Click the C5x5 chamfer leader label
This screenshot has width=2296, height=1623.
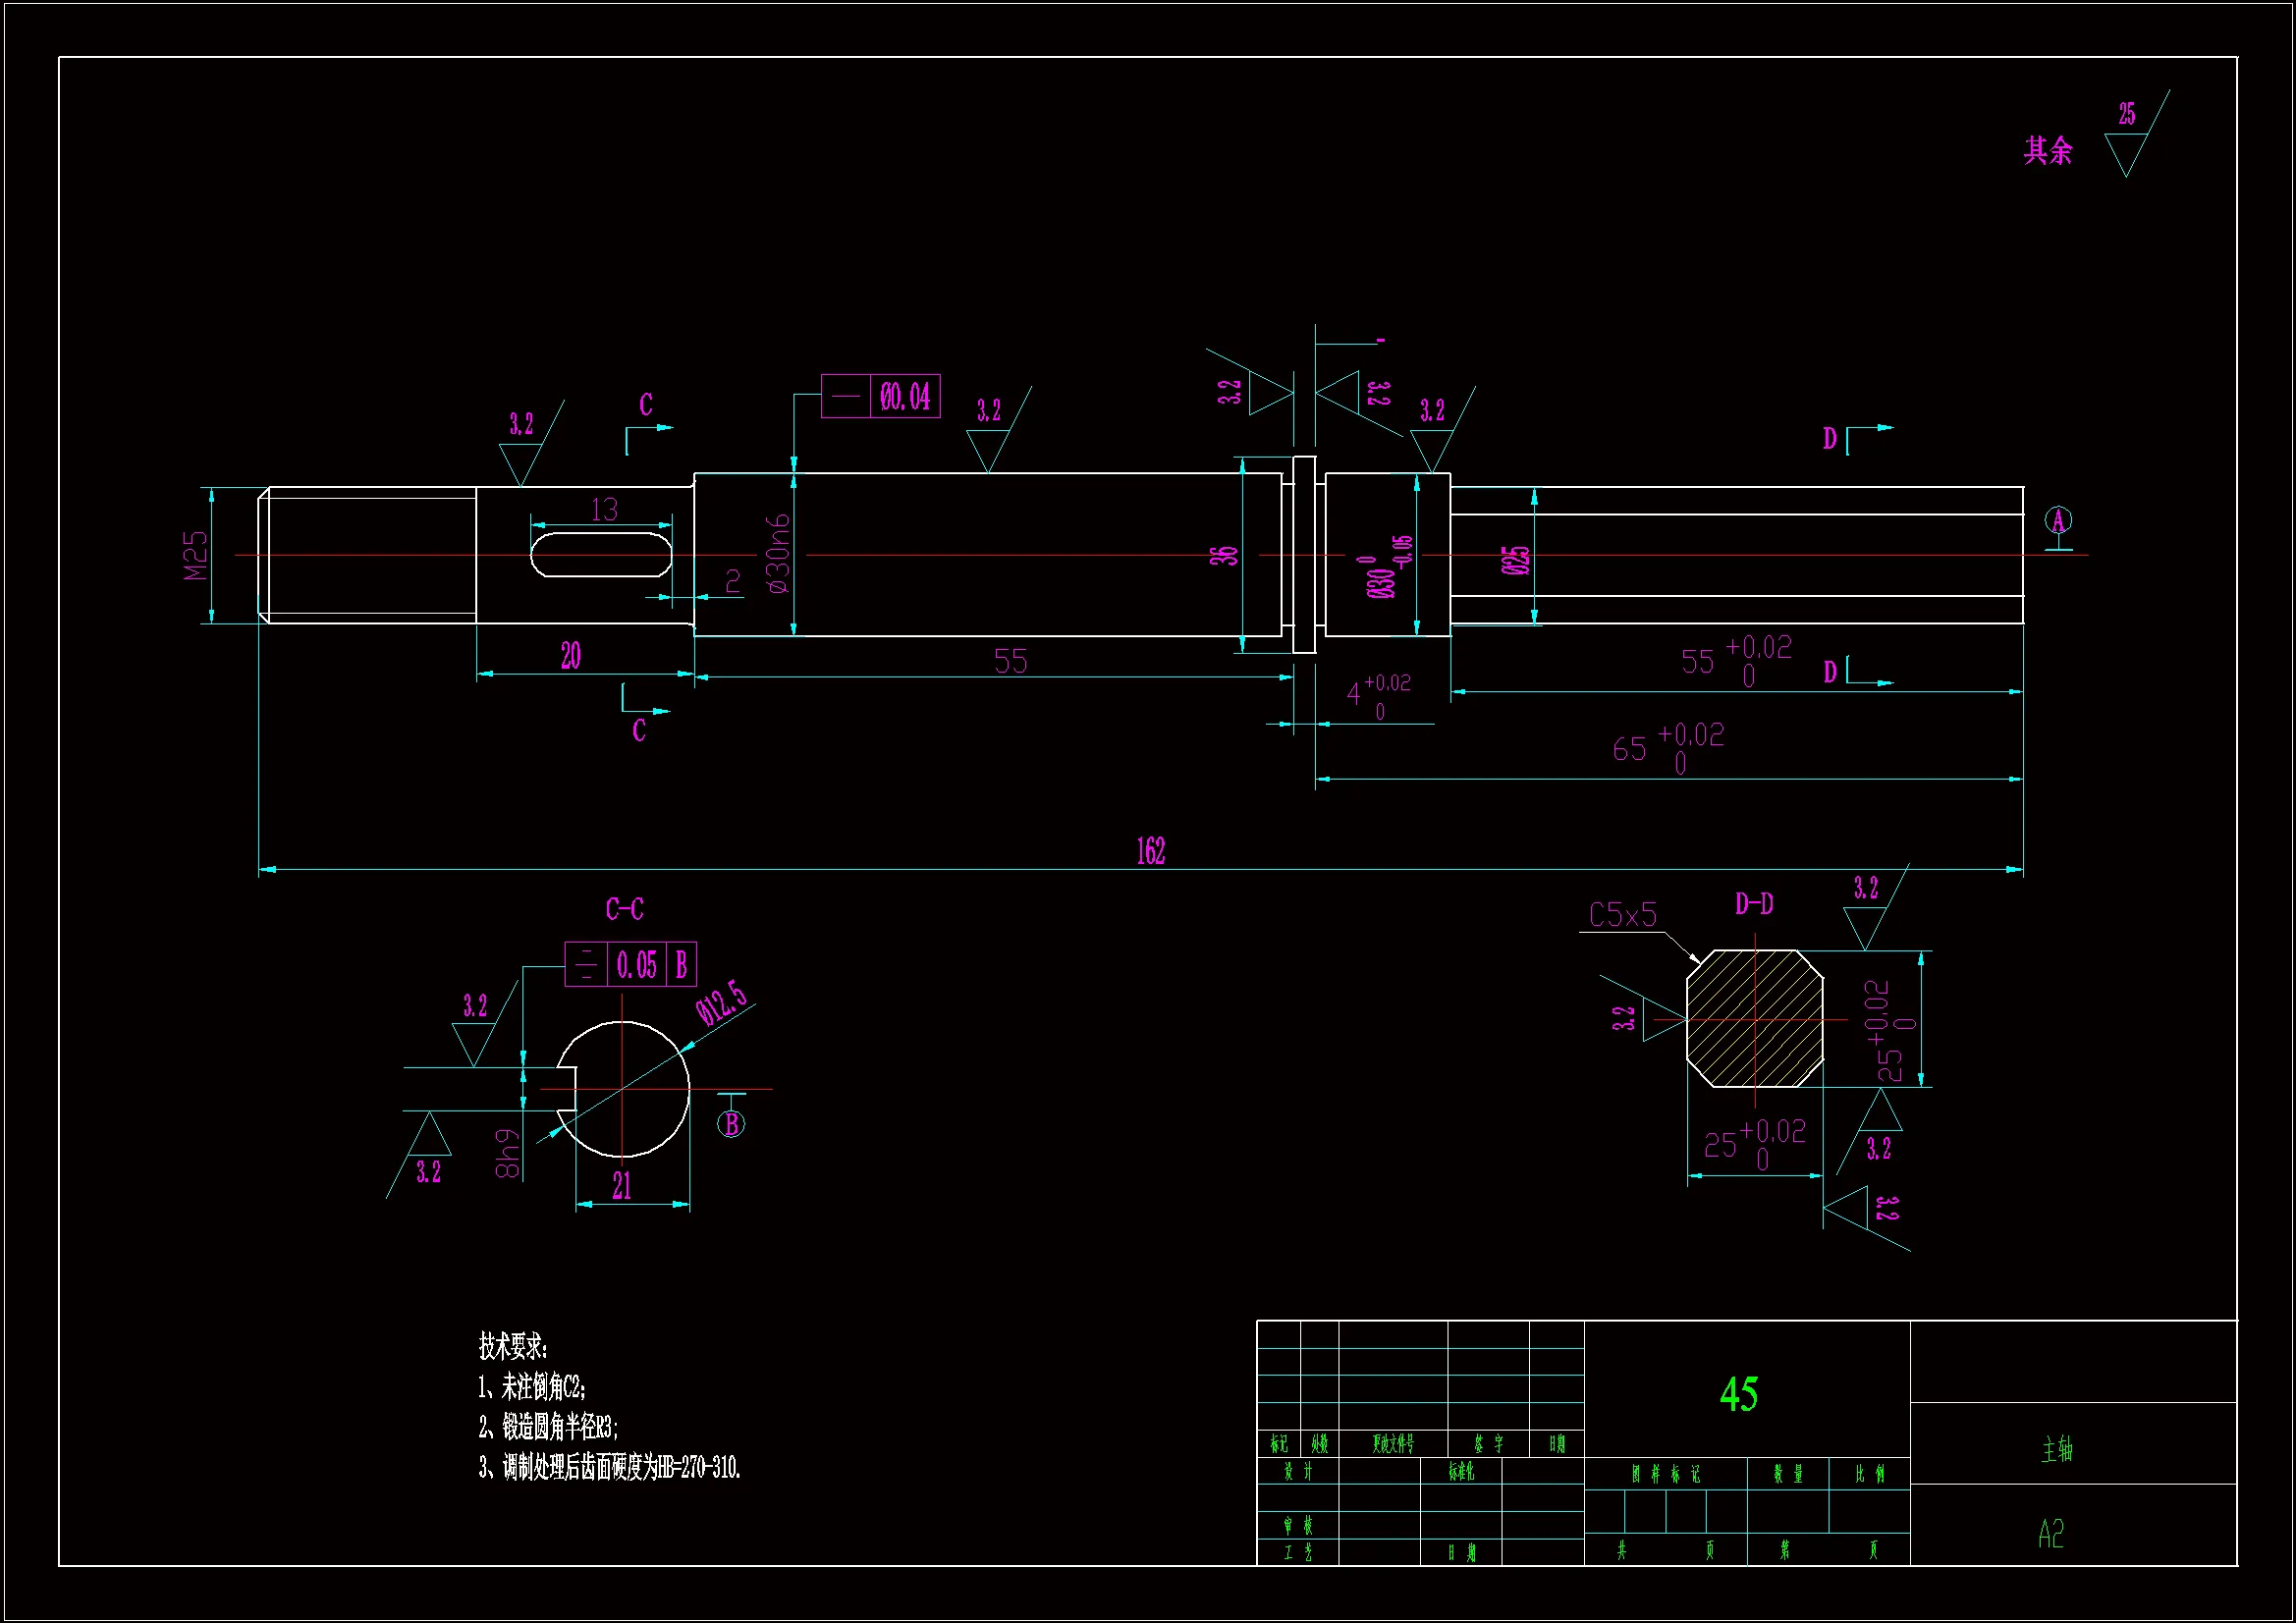(x=1622, y=915)
